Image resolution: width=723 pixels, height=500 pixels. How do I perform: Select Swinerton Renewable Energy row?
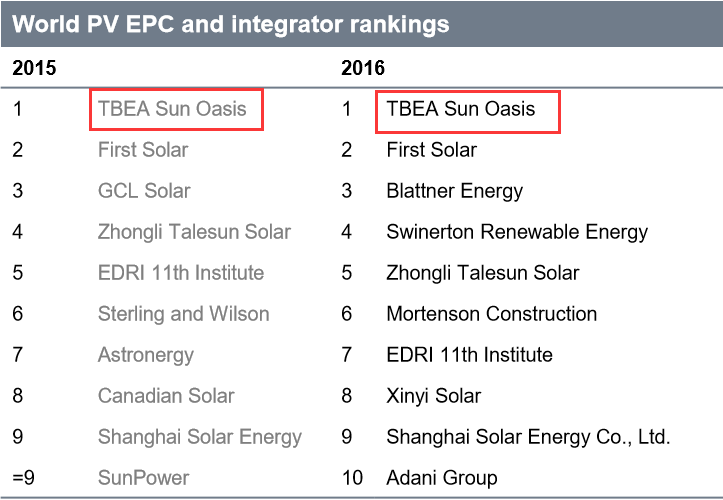click(x=517, y=232)
